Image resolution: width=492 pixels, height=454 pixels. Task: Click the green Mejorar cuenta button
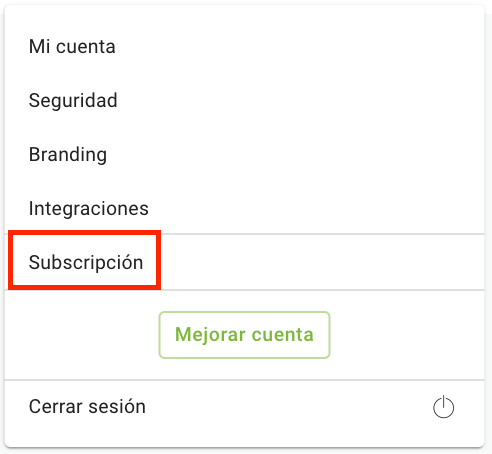[244, 335]
